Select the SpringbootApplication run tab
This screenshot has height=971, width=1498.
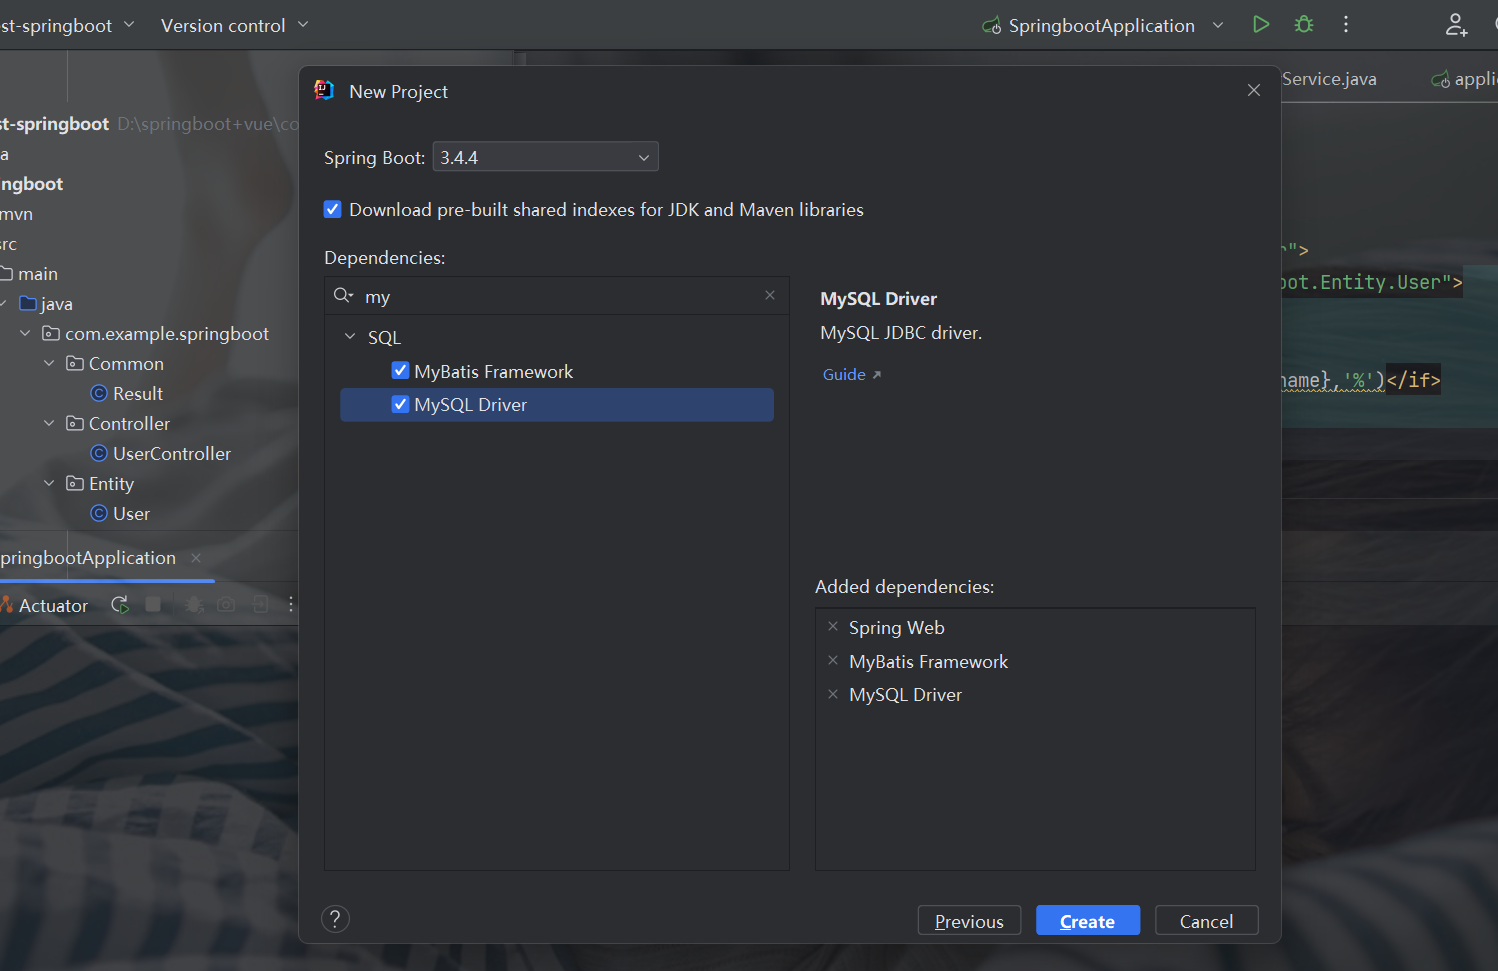pos(88,558)
